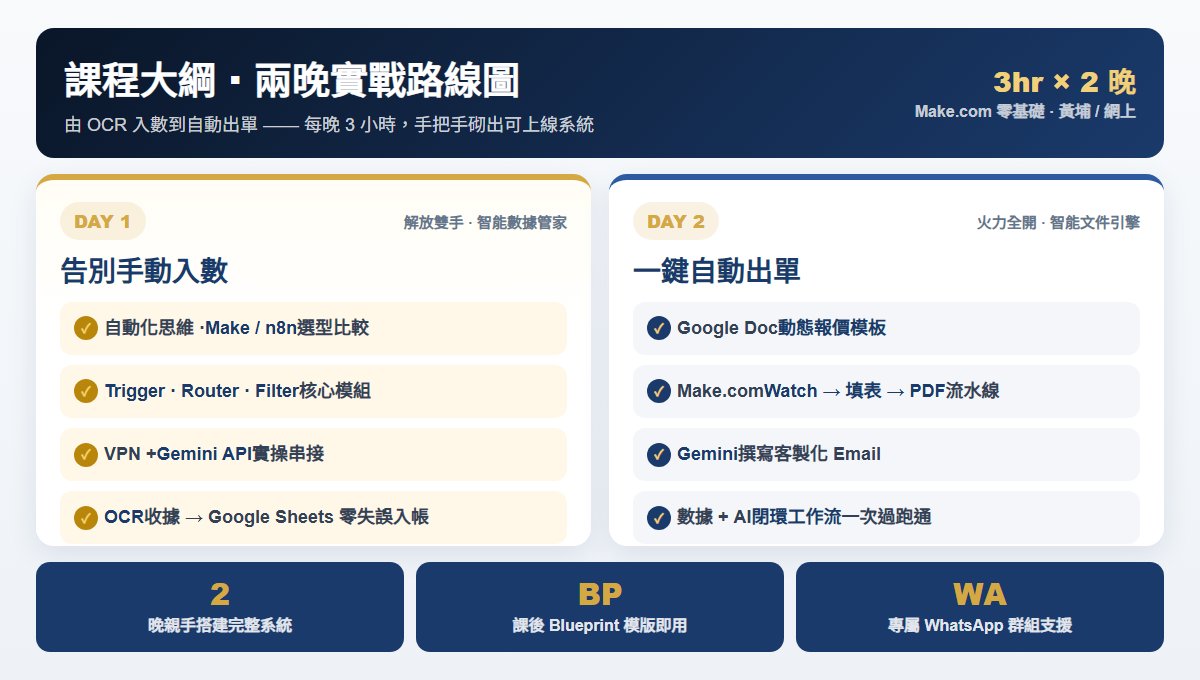Click the gold WA abbreviation
The height and width of the screenshot is (680, 1200).
980,594
